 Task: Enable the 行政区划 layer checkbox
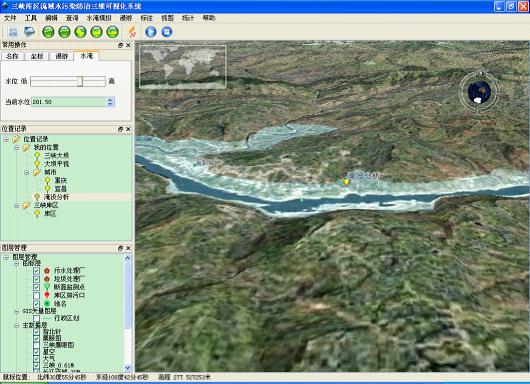pyautogui.click(x=37, y=318)
